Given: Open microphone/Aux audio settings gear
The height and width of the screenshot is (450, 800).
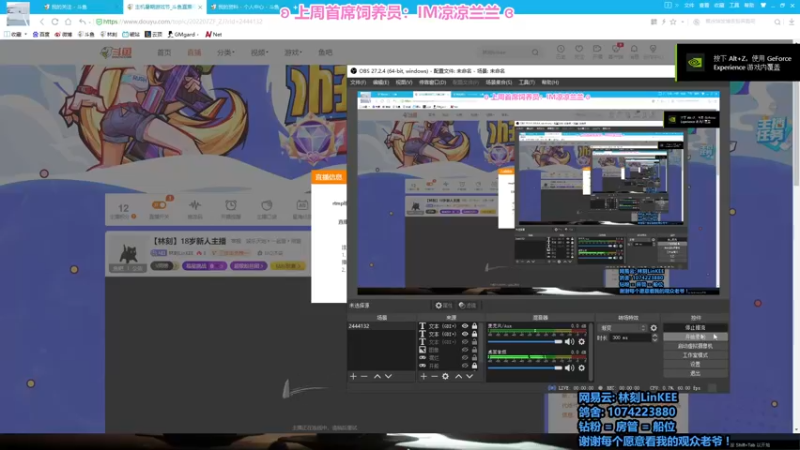Looking at the screenshot, I should (582, 342).
